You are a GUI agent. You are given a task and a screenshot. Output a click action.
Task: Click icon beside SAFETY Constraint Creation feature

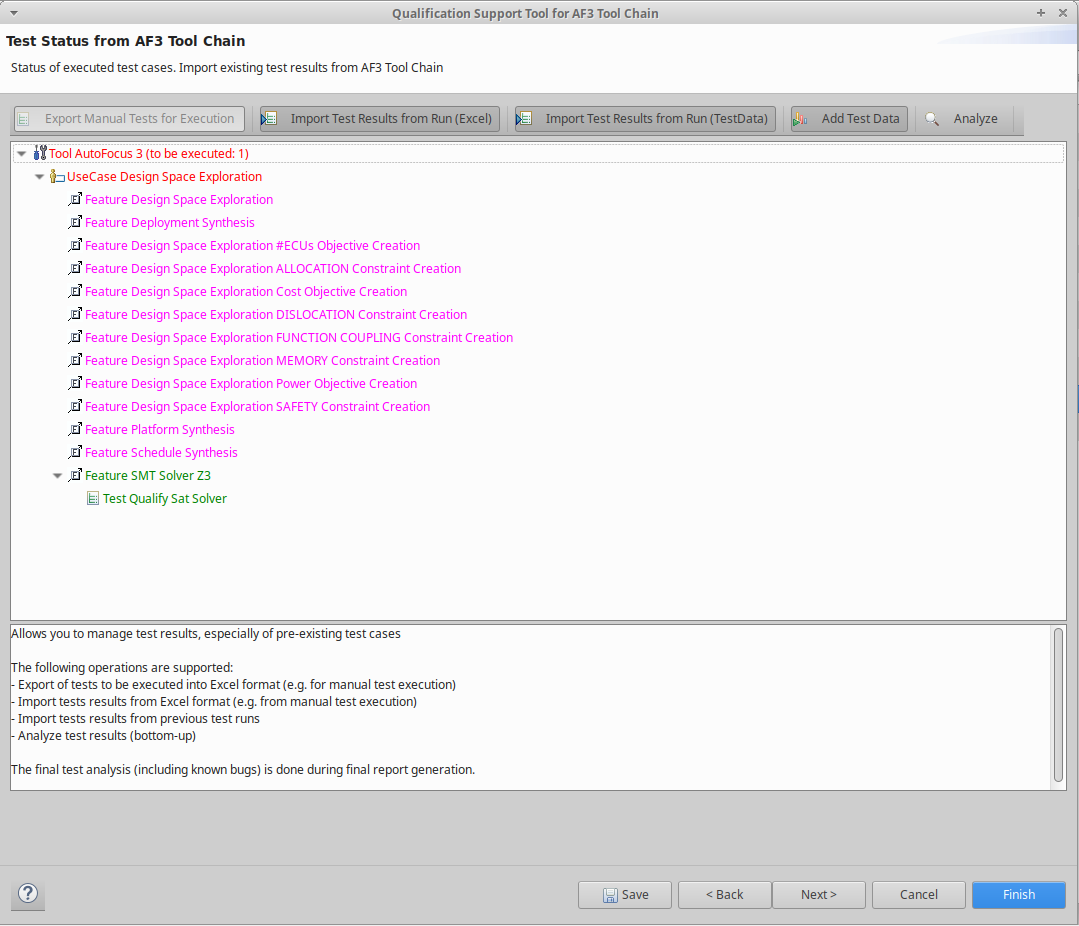click(75, 407)
